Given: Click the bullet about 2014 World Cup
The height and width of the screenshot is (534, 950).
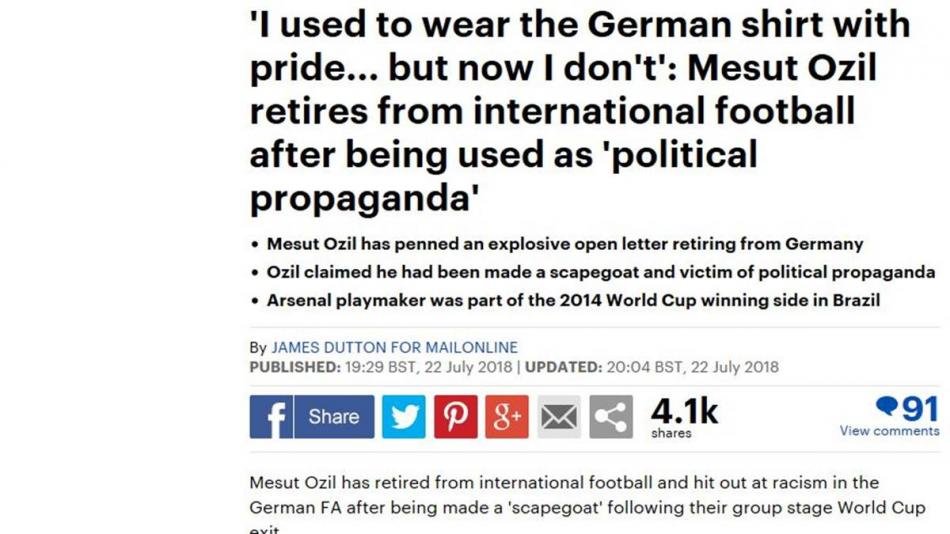Looking at the screenshot, I should [x=573, y=300].
